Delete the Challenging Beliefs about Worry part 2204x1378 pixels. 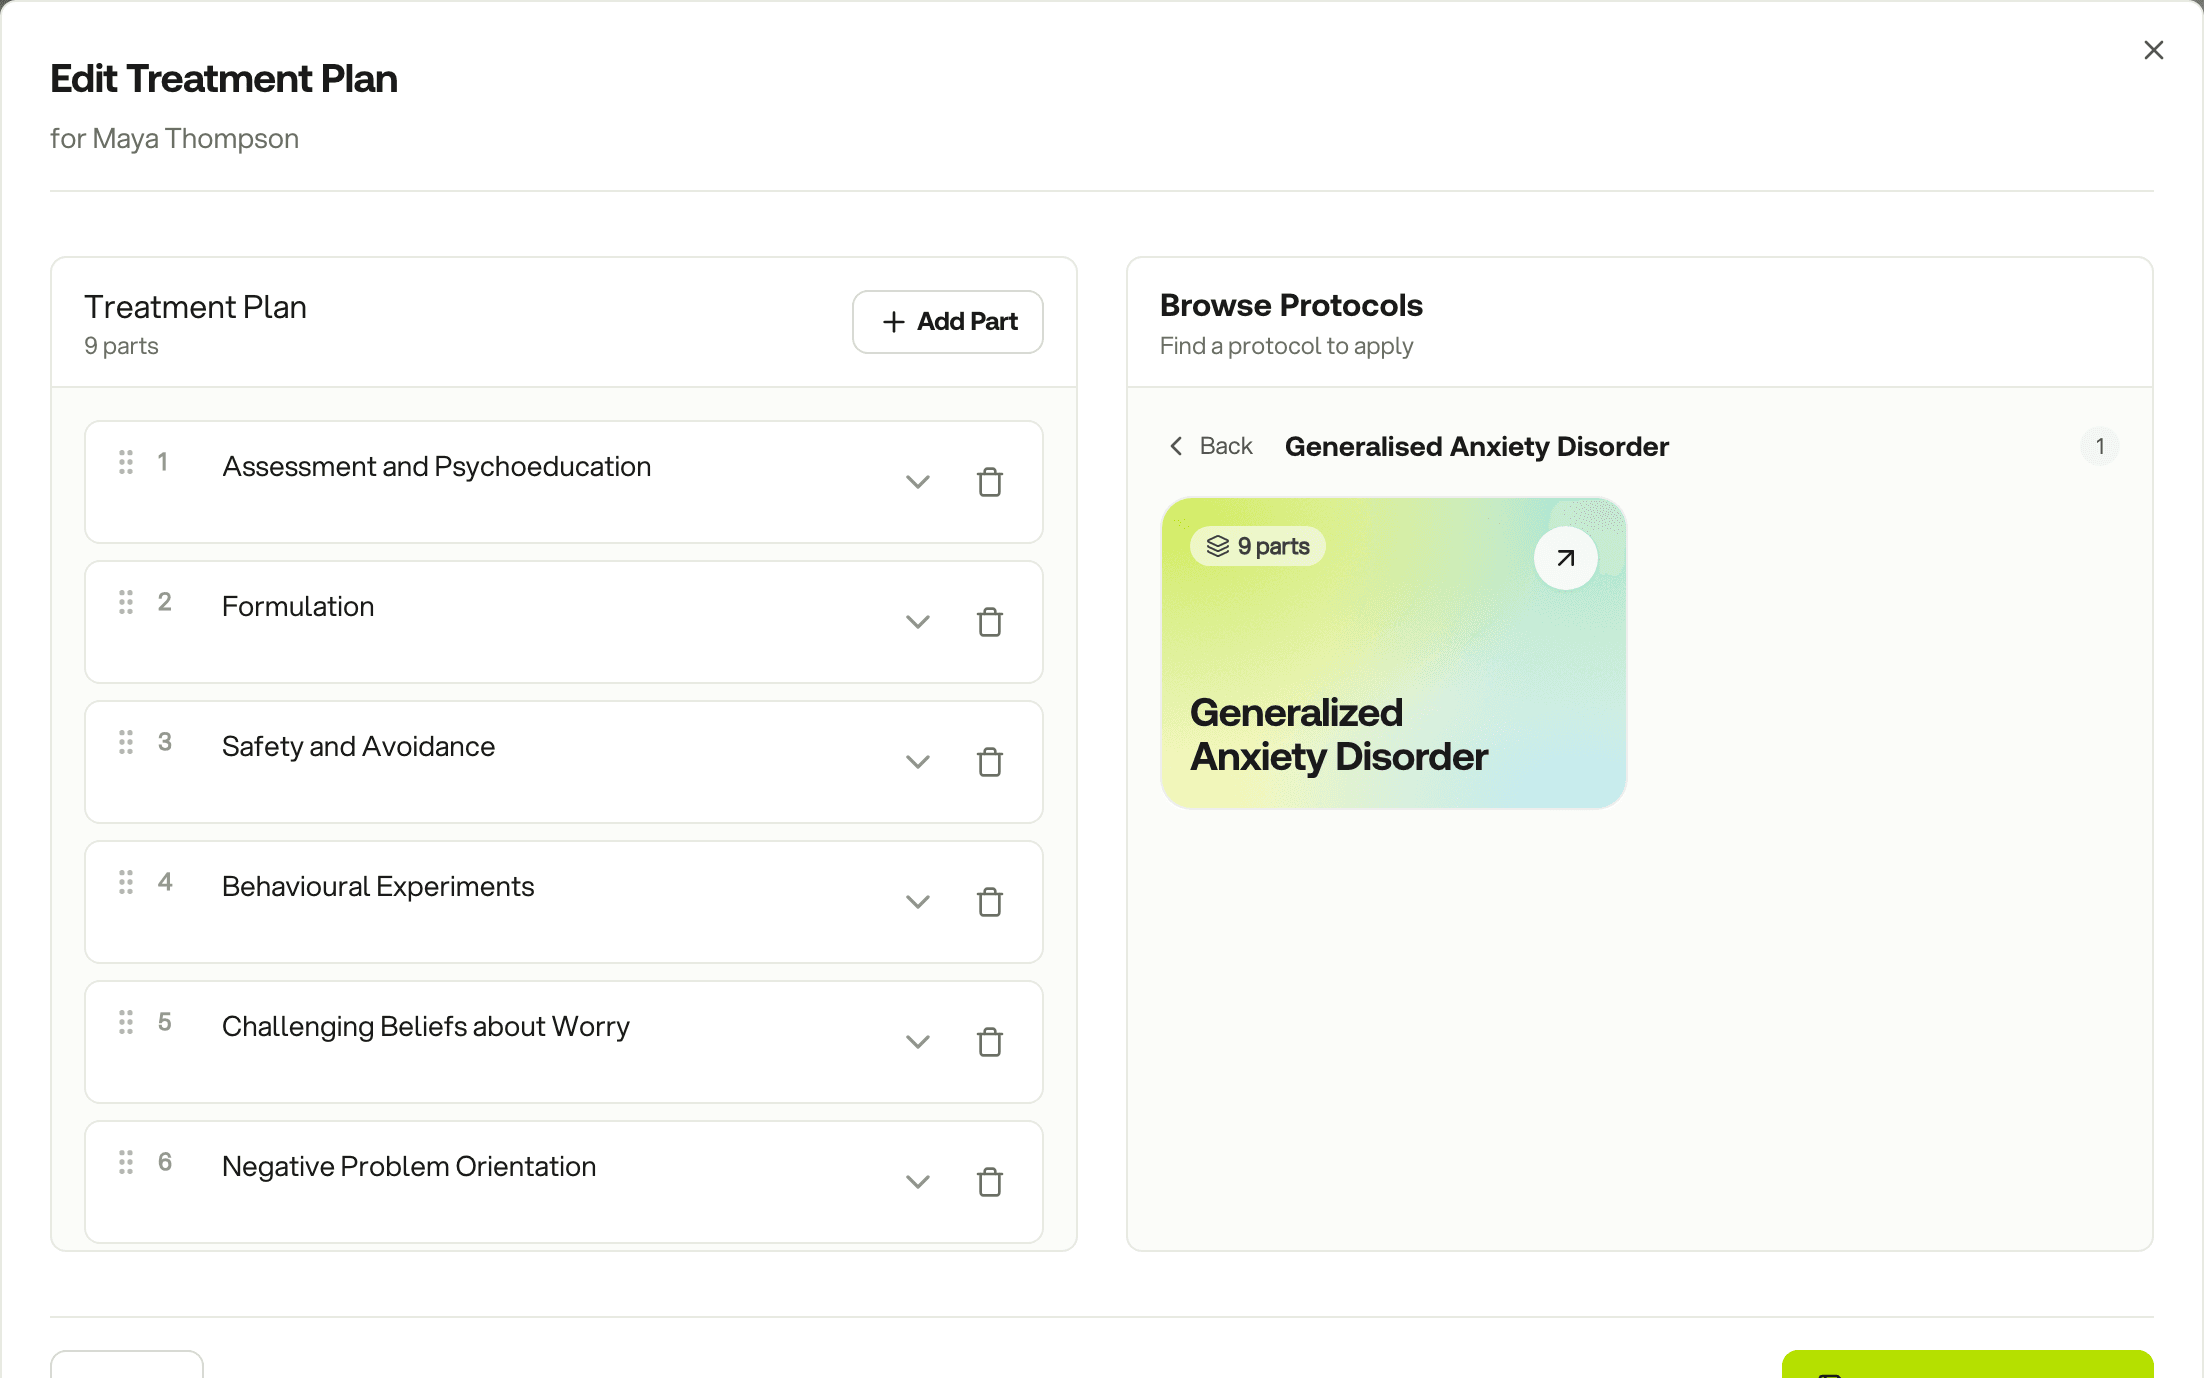point(989,1042)
